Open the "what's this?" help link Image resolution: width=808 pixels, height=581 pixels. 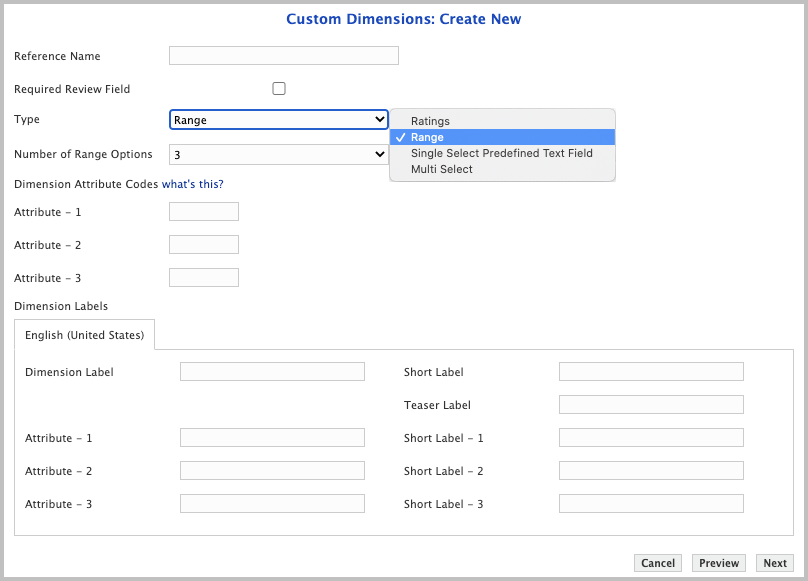pos(193,184)
